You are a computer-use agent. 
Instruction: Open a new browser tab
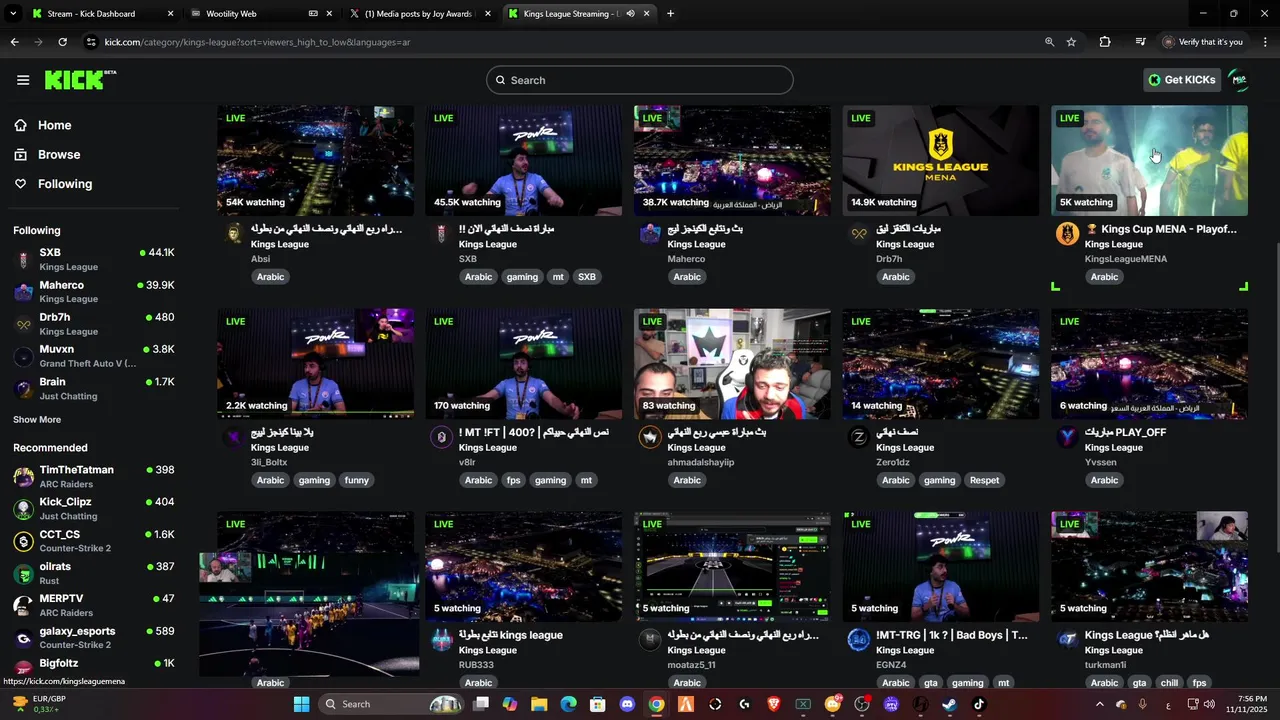pos(670,14)
